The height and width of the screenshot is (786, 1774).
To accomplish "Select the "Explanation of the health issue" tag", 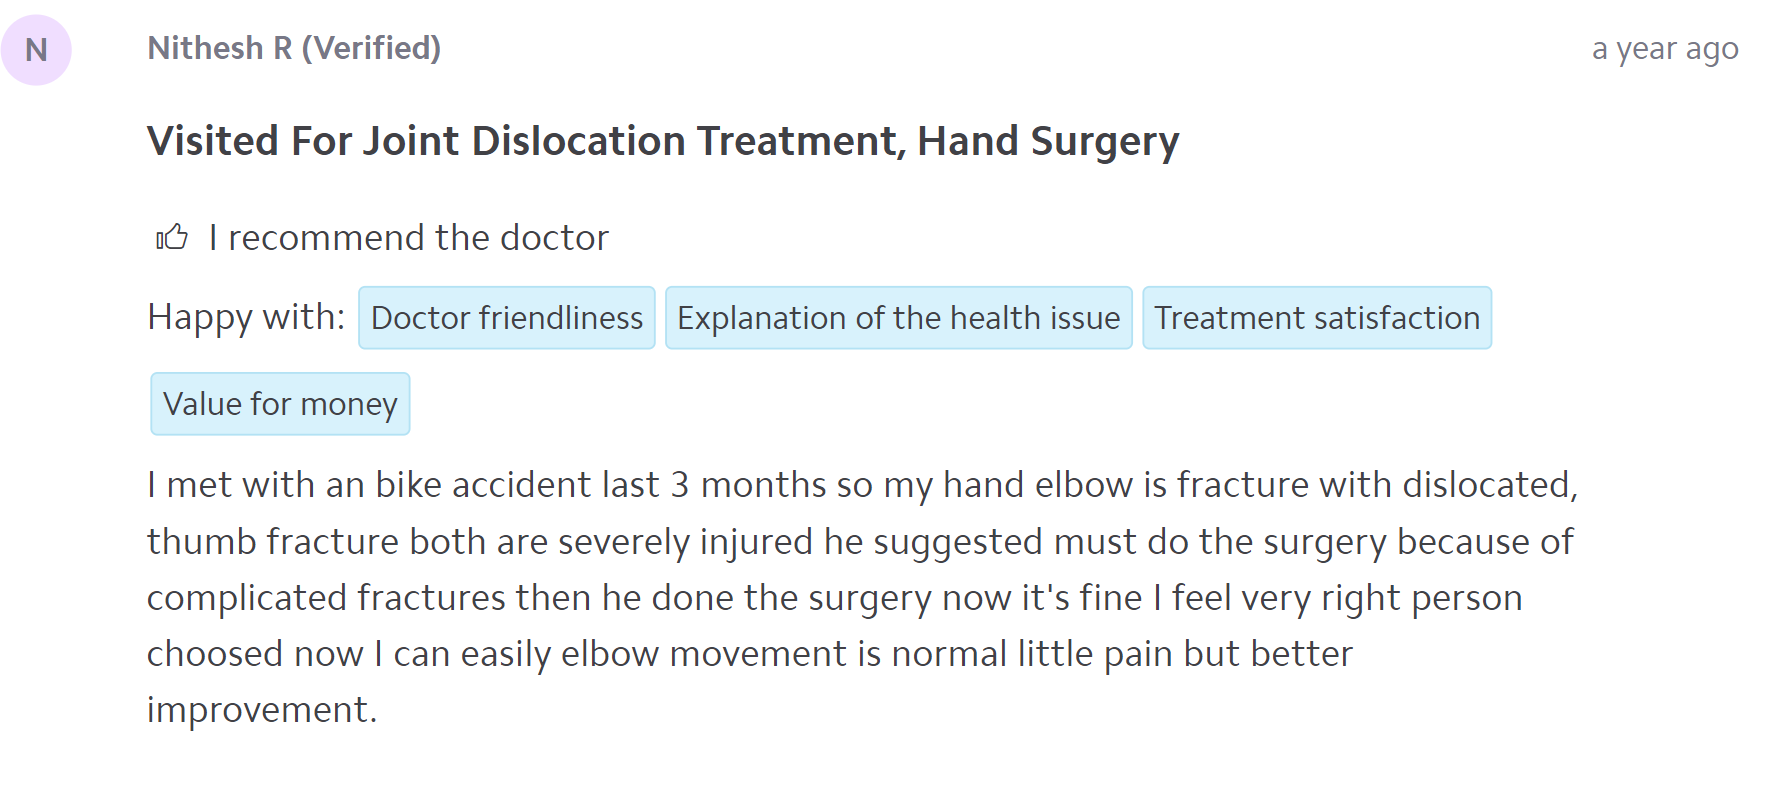I will (898, 318).
